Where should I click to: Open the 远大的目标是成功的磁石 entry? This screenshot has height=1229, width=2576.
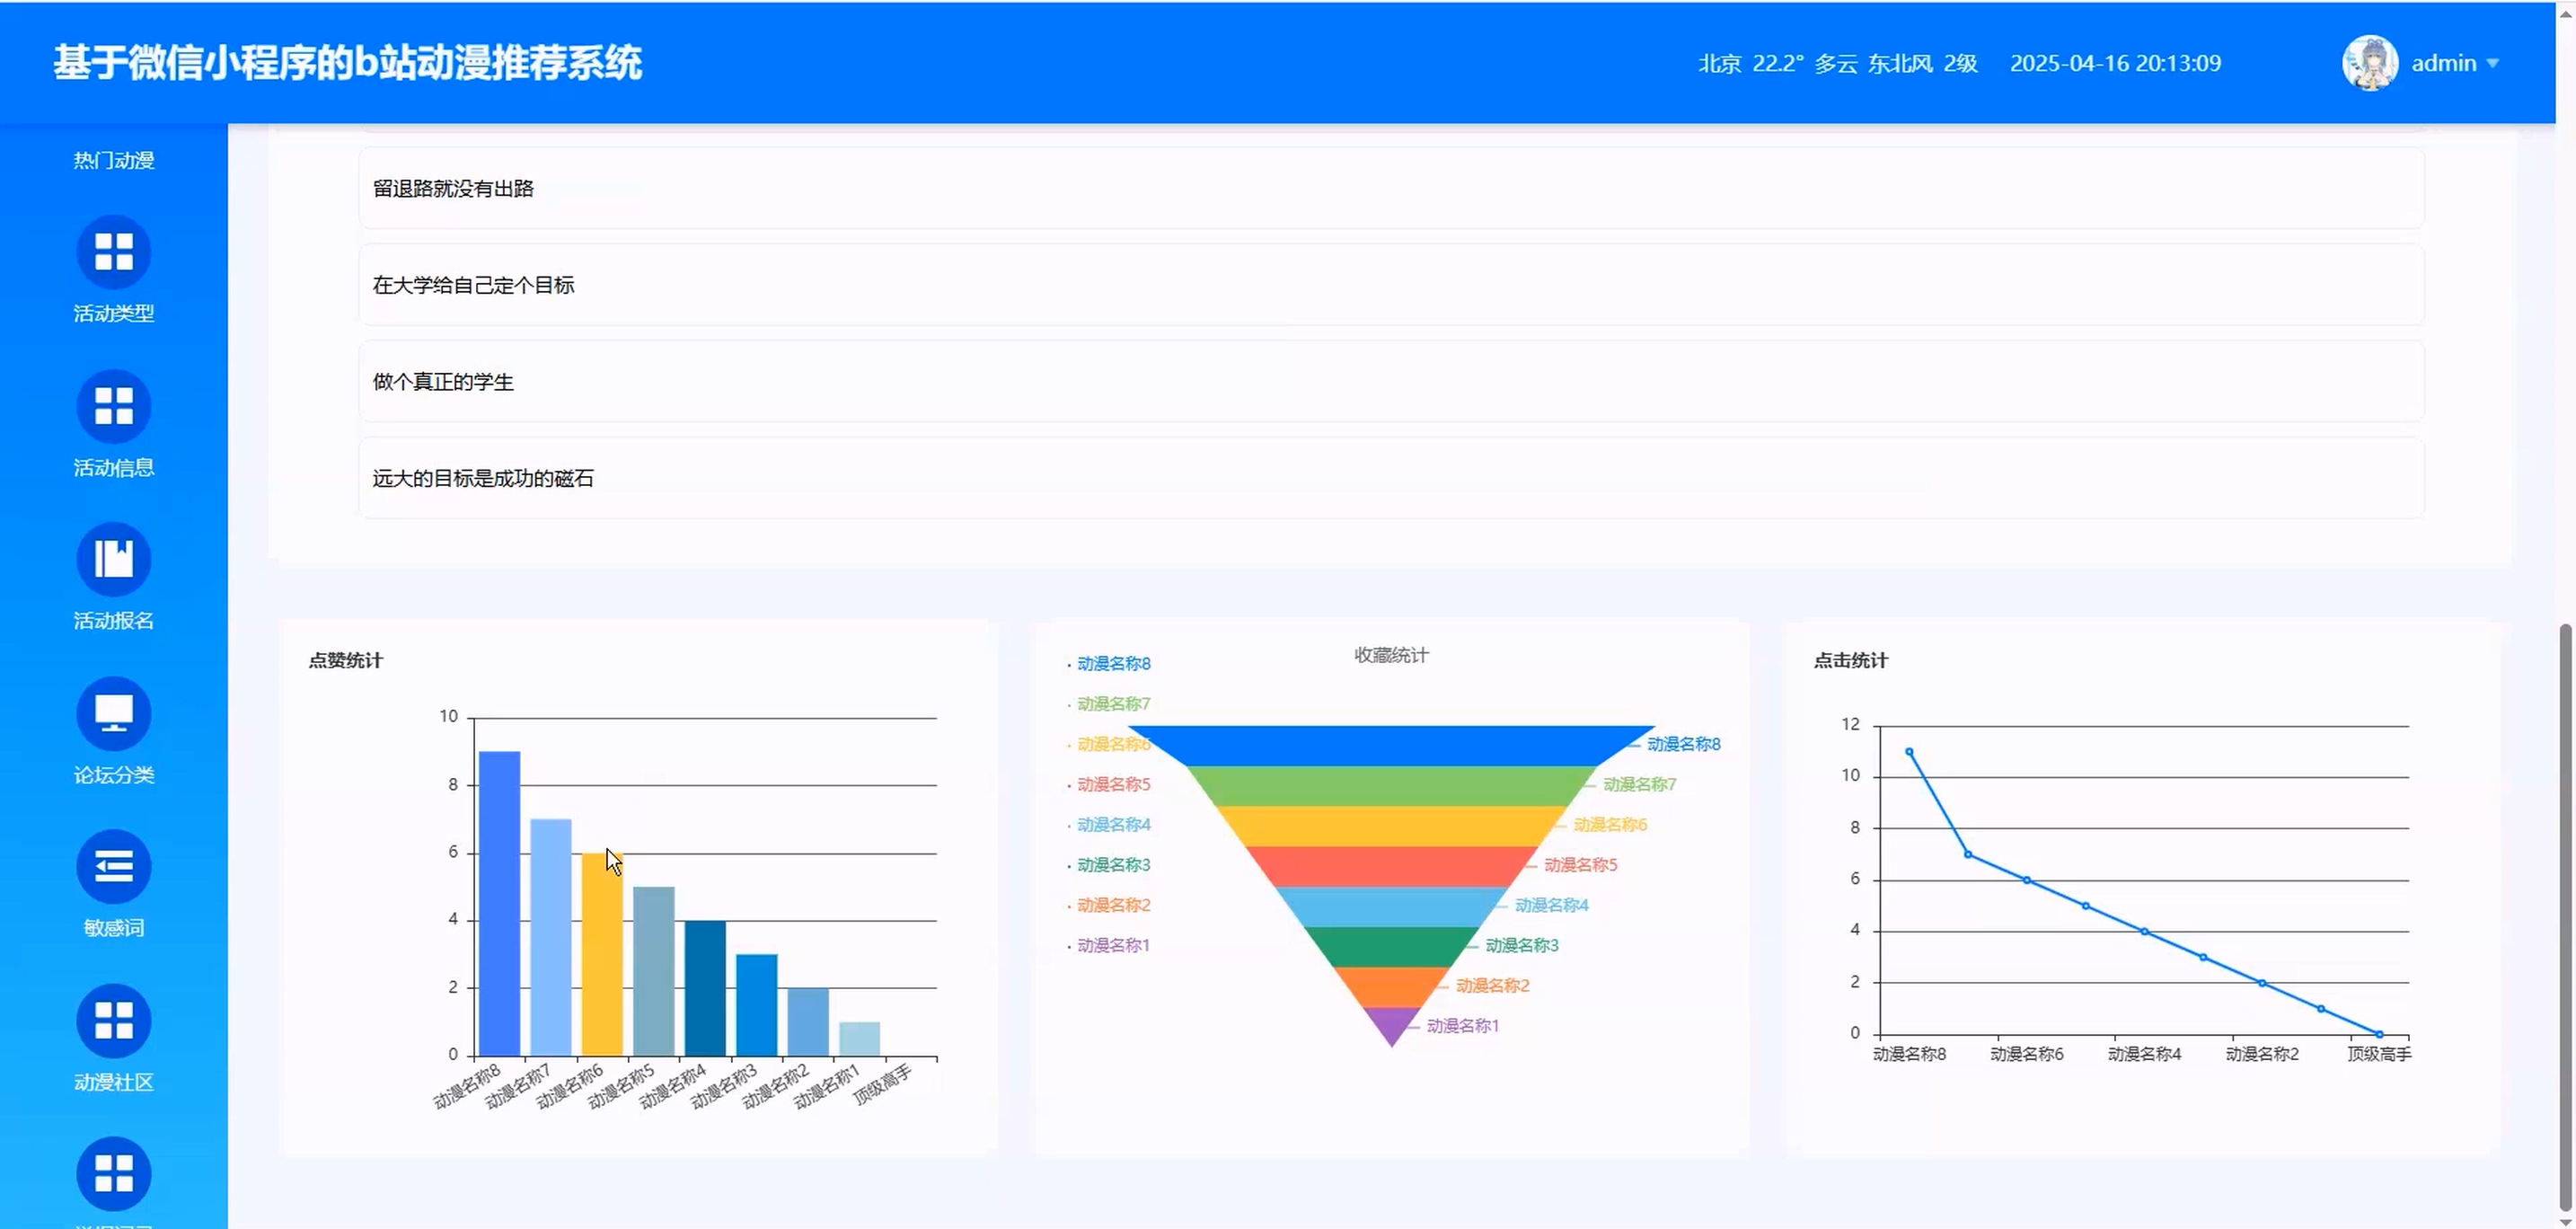coord(483,479)
